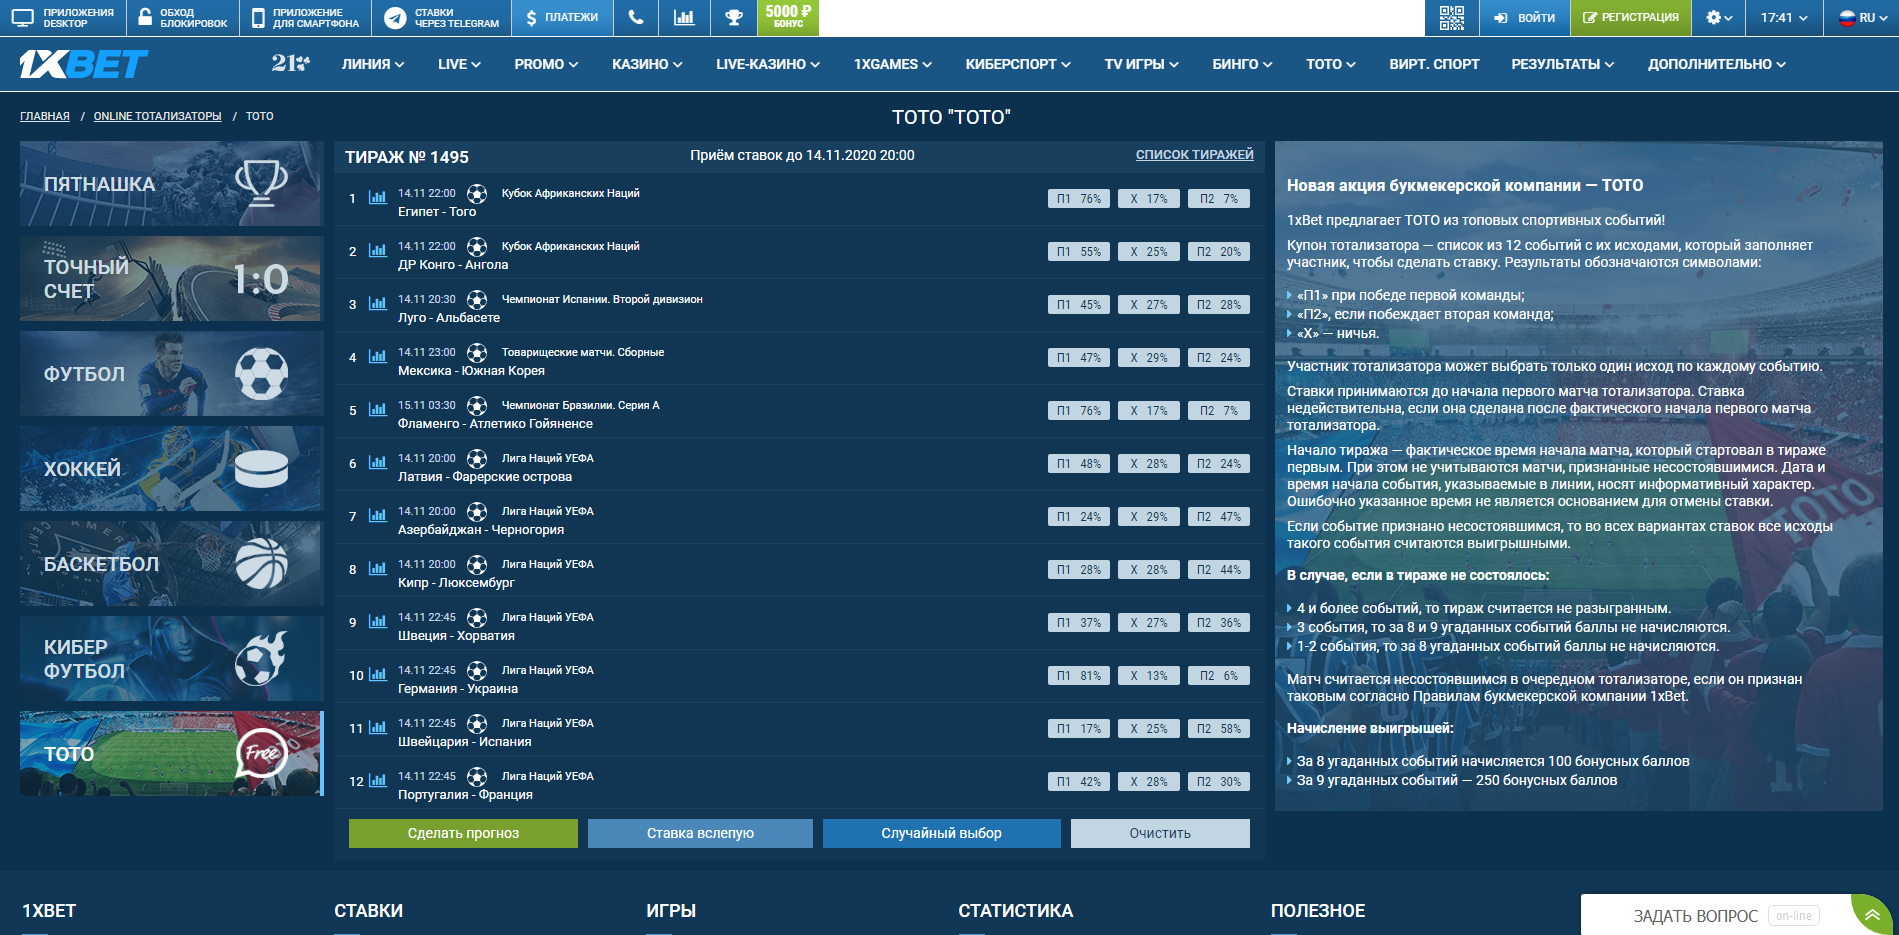Select П1 47% for Мексика - Южная Корея

pos(1079,358)
